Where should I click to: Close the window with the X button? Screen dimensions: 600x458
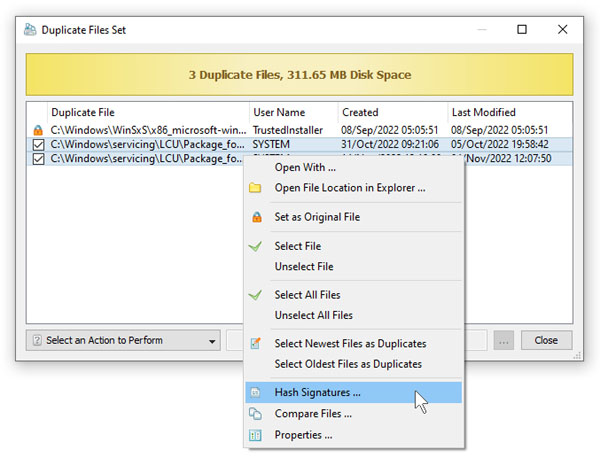(562, 29)
